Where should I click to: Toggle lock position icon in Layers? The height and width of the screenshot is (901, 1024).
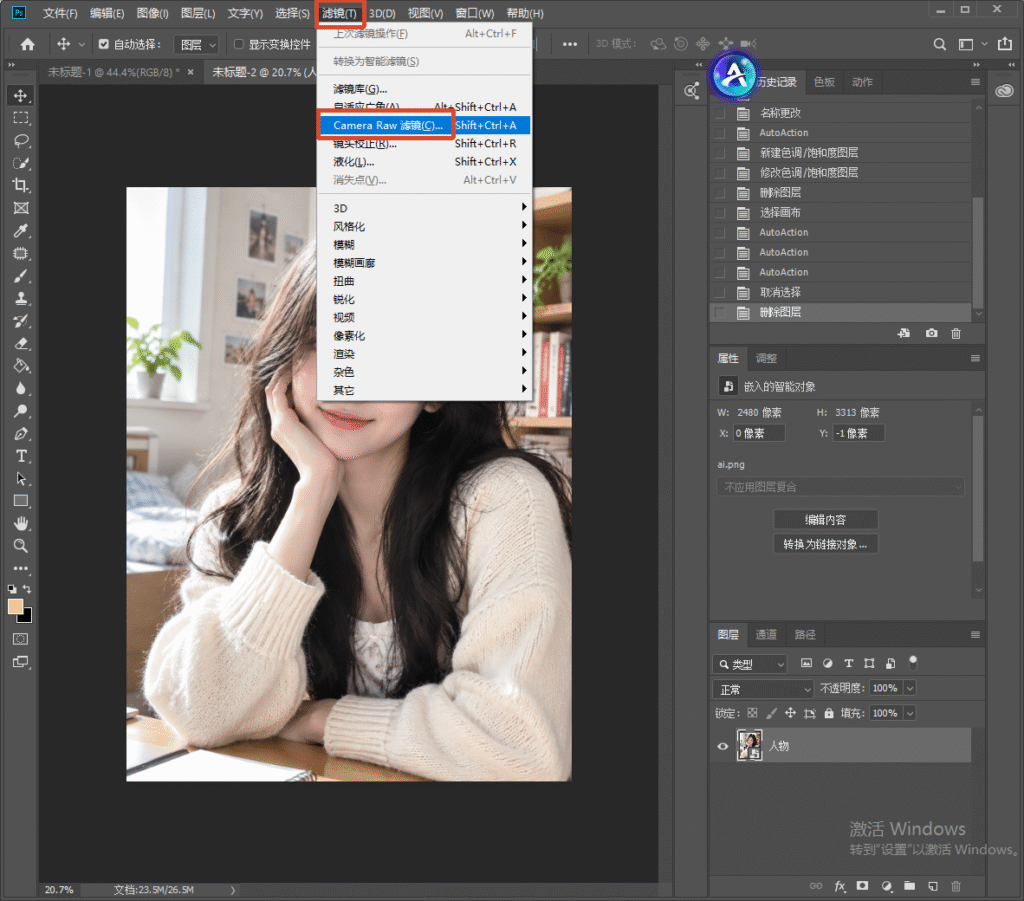coord(790,713)
